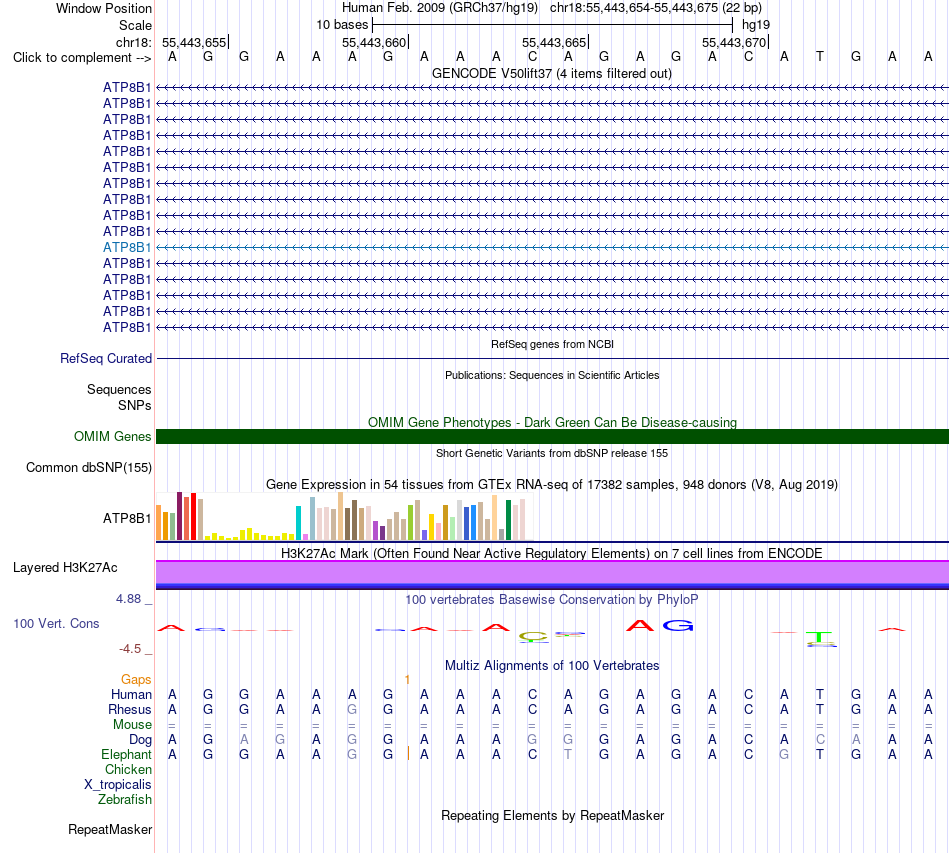Select the Human alignment row label

tap(131, 694)
